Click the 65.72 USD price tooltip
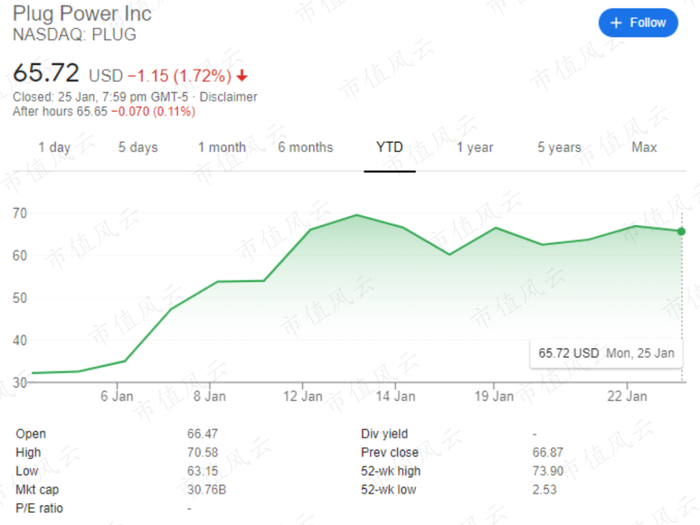The image size is (700, 525). click(606, 353)
